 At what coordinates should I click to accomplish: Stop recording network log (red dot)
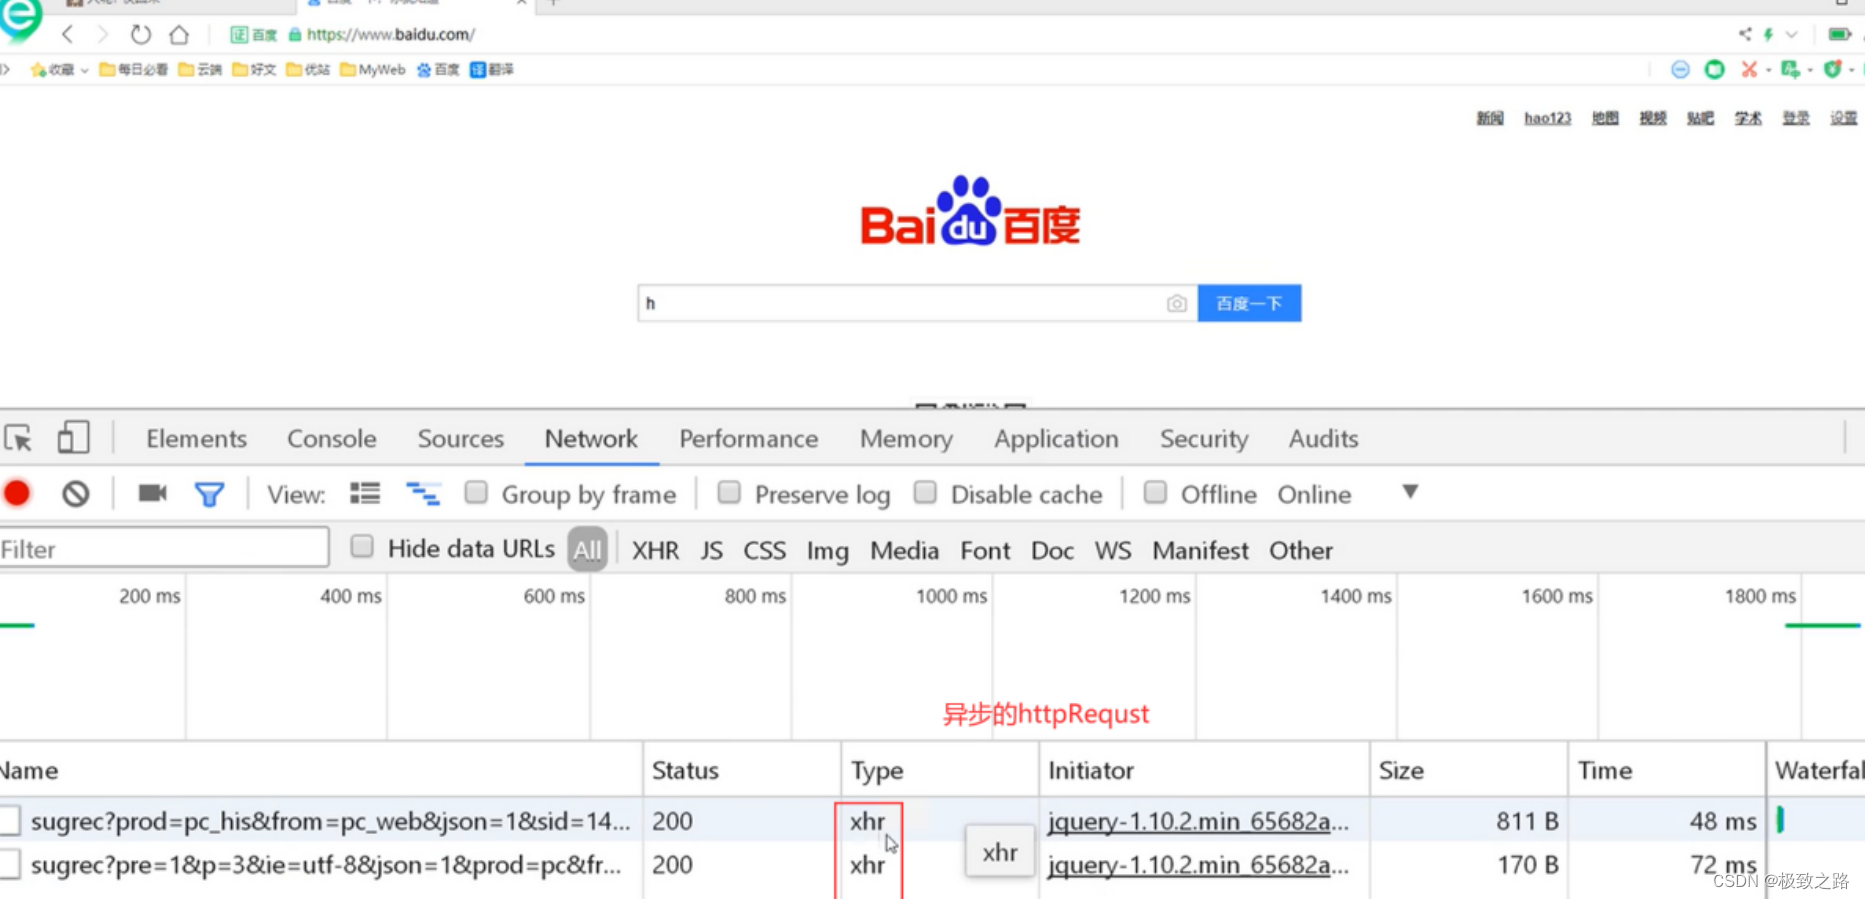(17, 494)
